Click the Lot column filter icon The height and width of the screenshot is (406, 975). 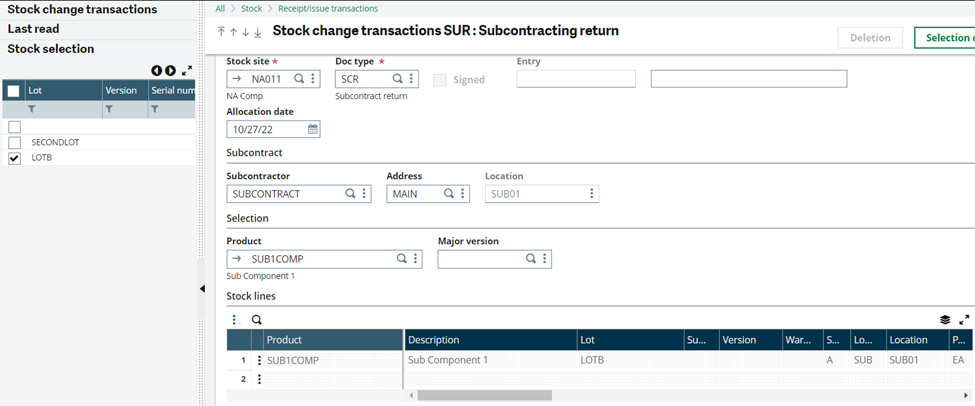point(31,109)
